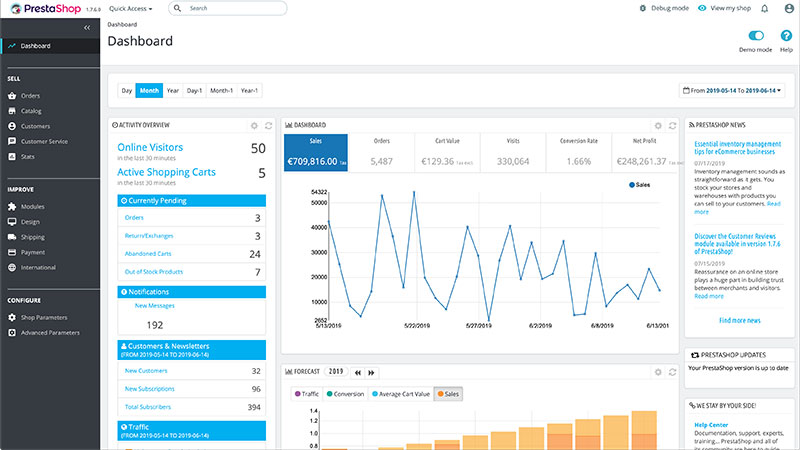Open Payment in the sidebar

[x=33, y=252]
